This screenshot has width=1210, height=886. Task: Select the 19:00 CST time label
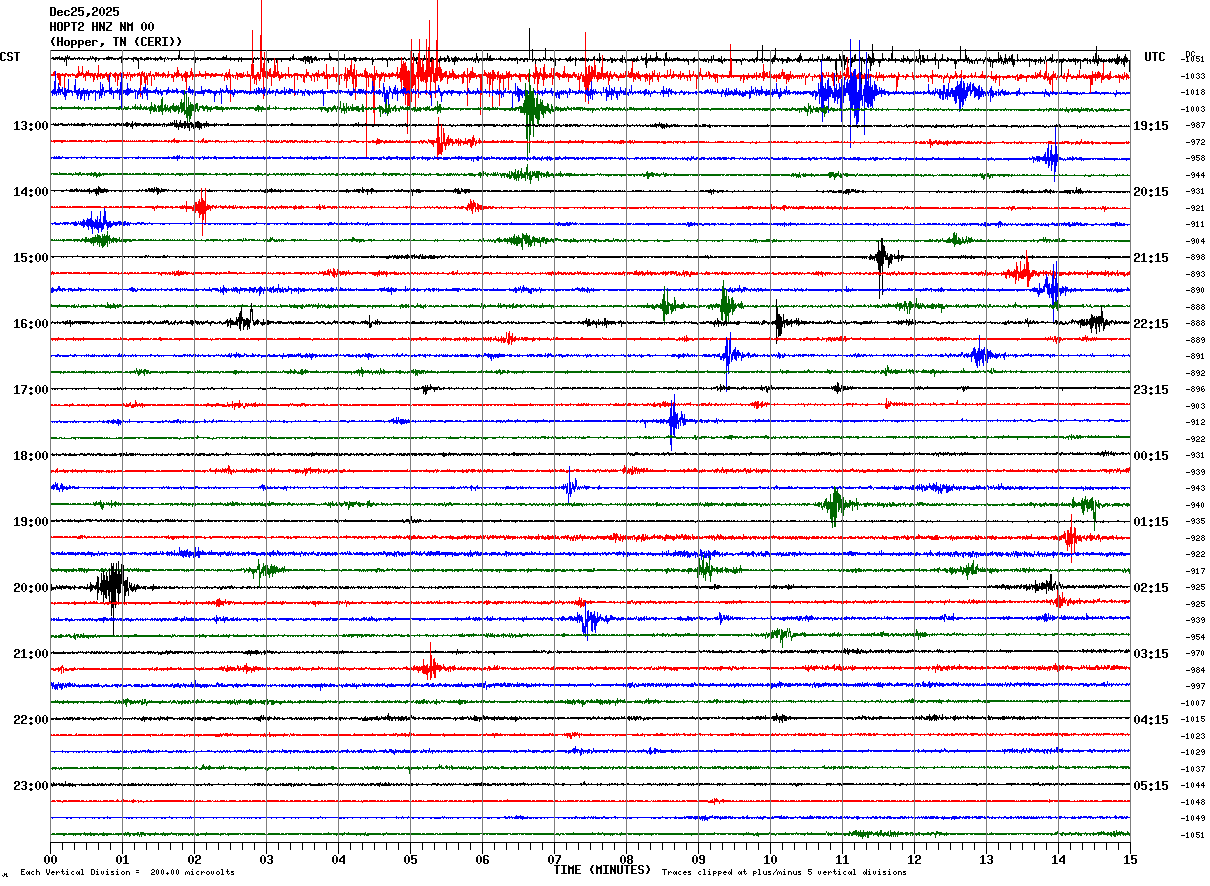[31, 522]
